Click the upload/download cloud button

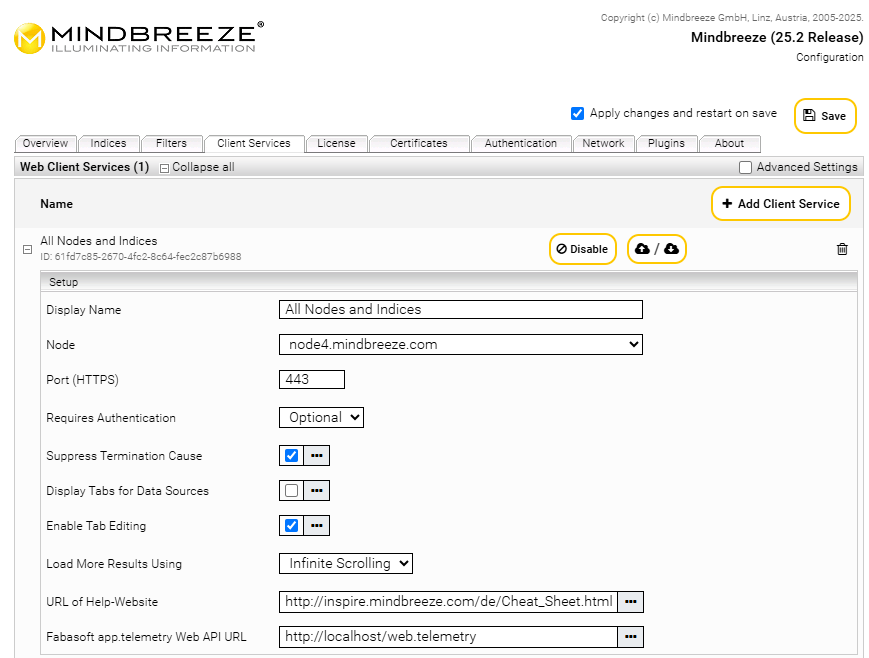[657, 249]
